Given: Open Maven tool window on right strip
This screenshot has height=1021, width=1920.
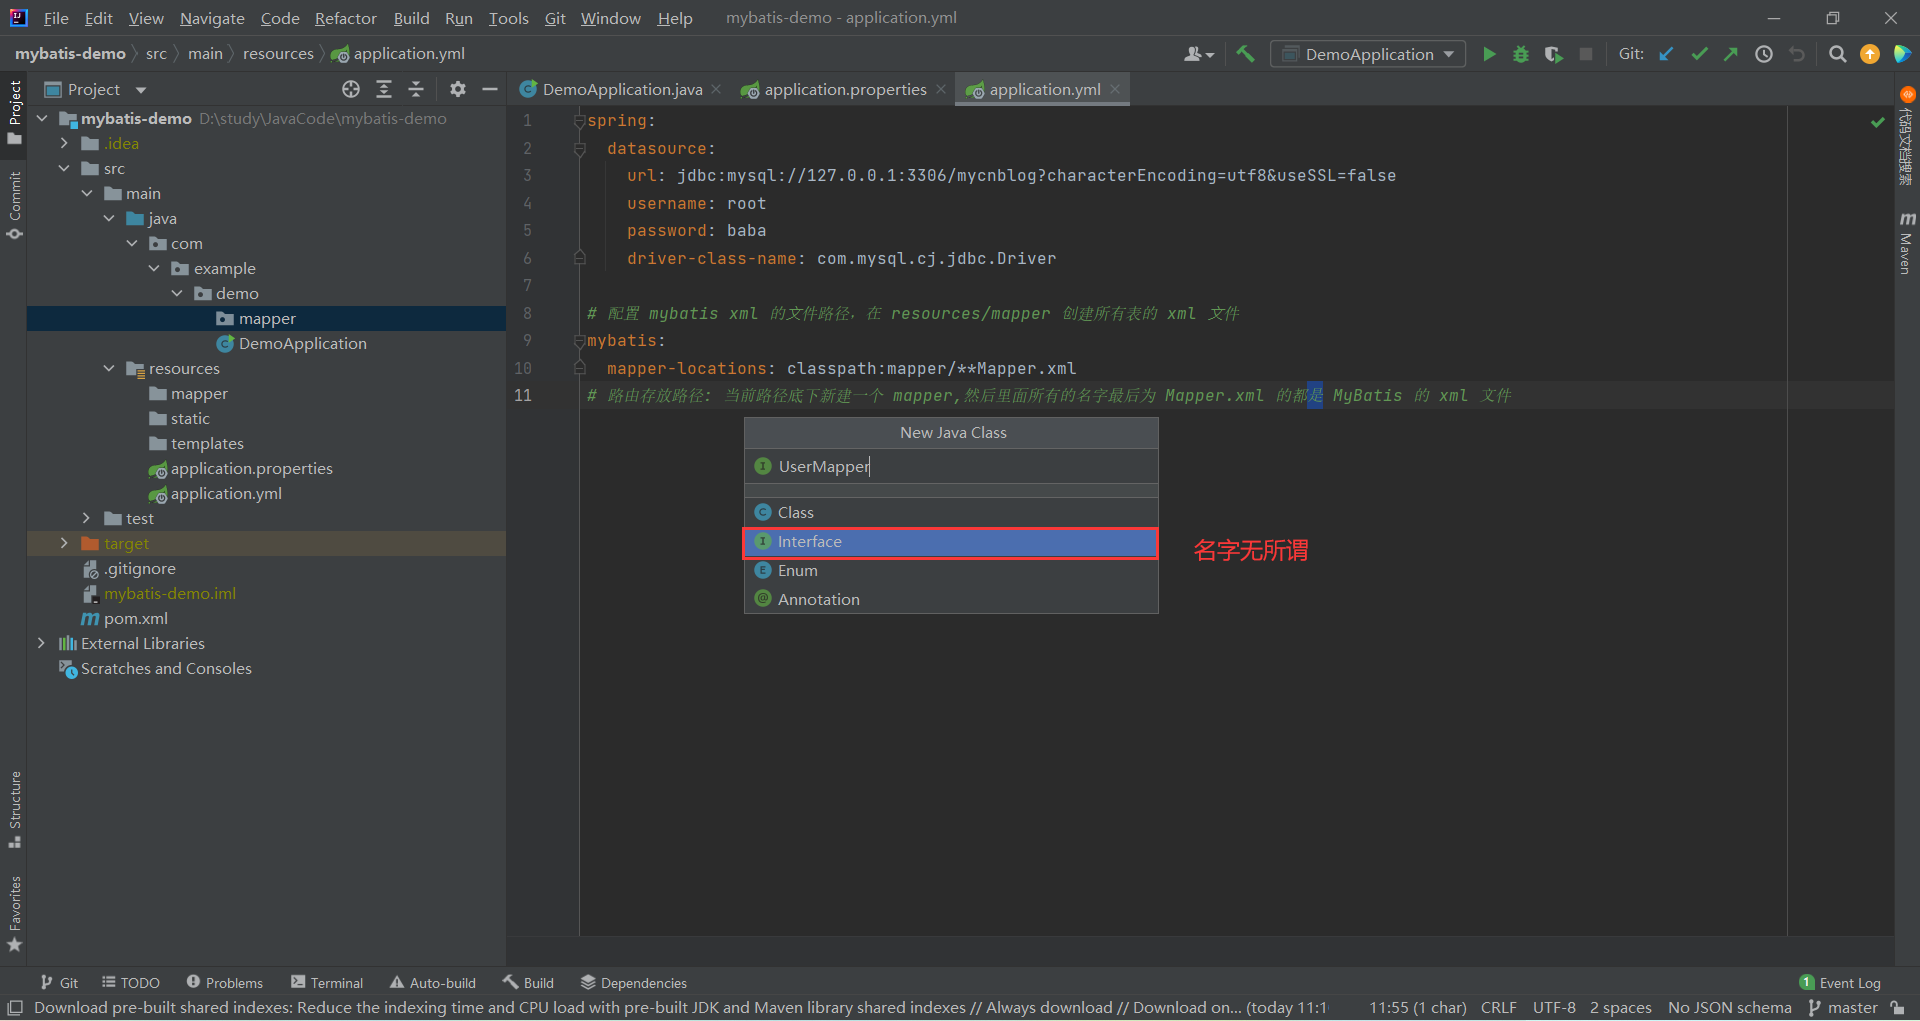Looking at the screenshot, I should point(1907,243).
